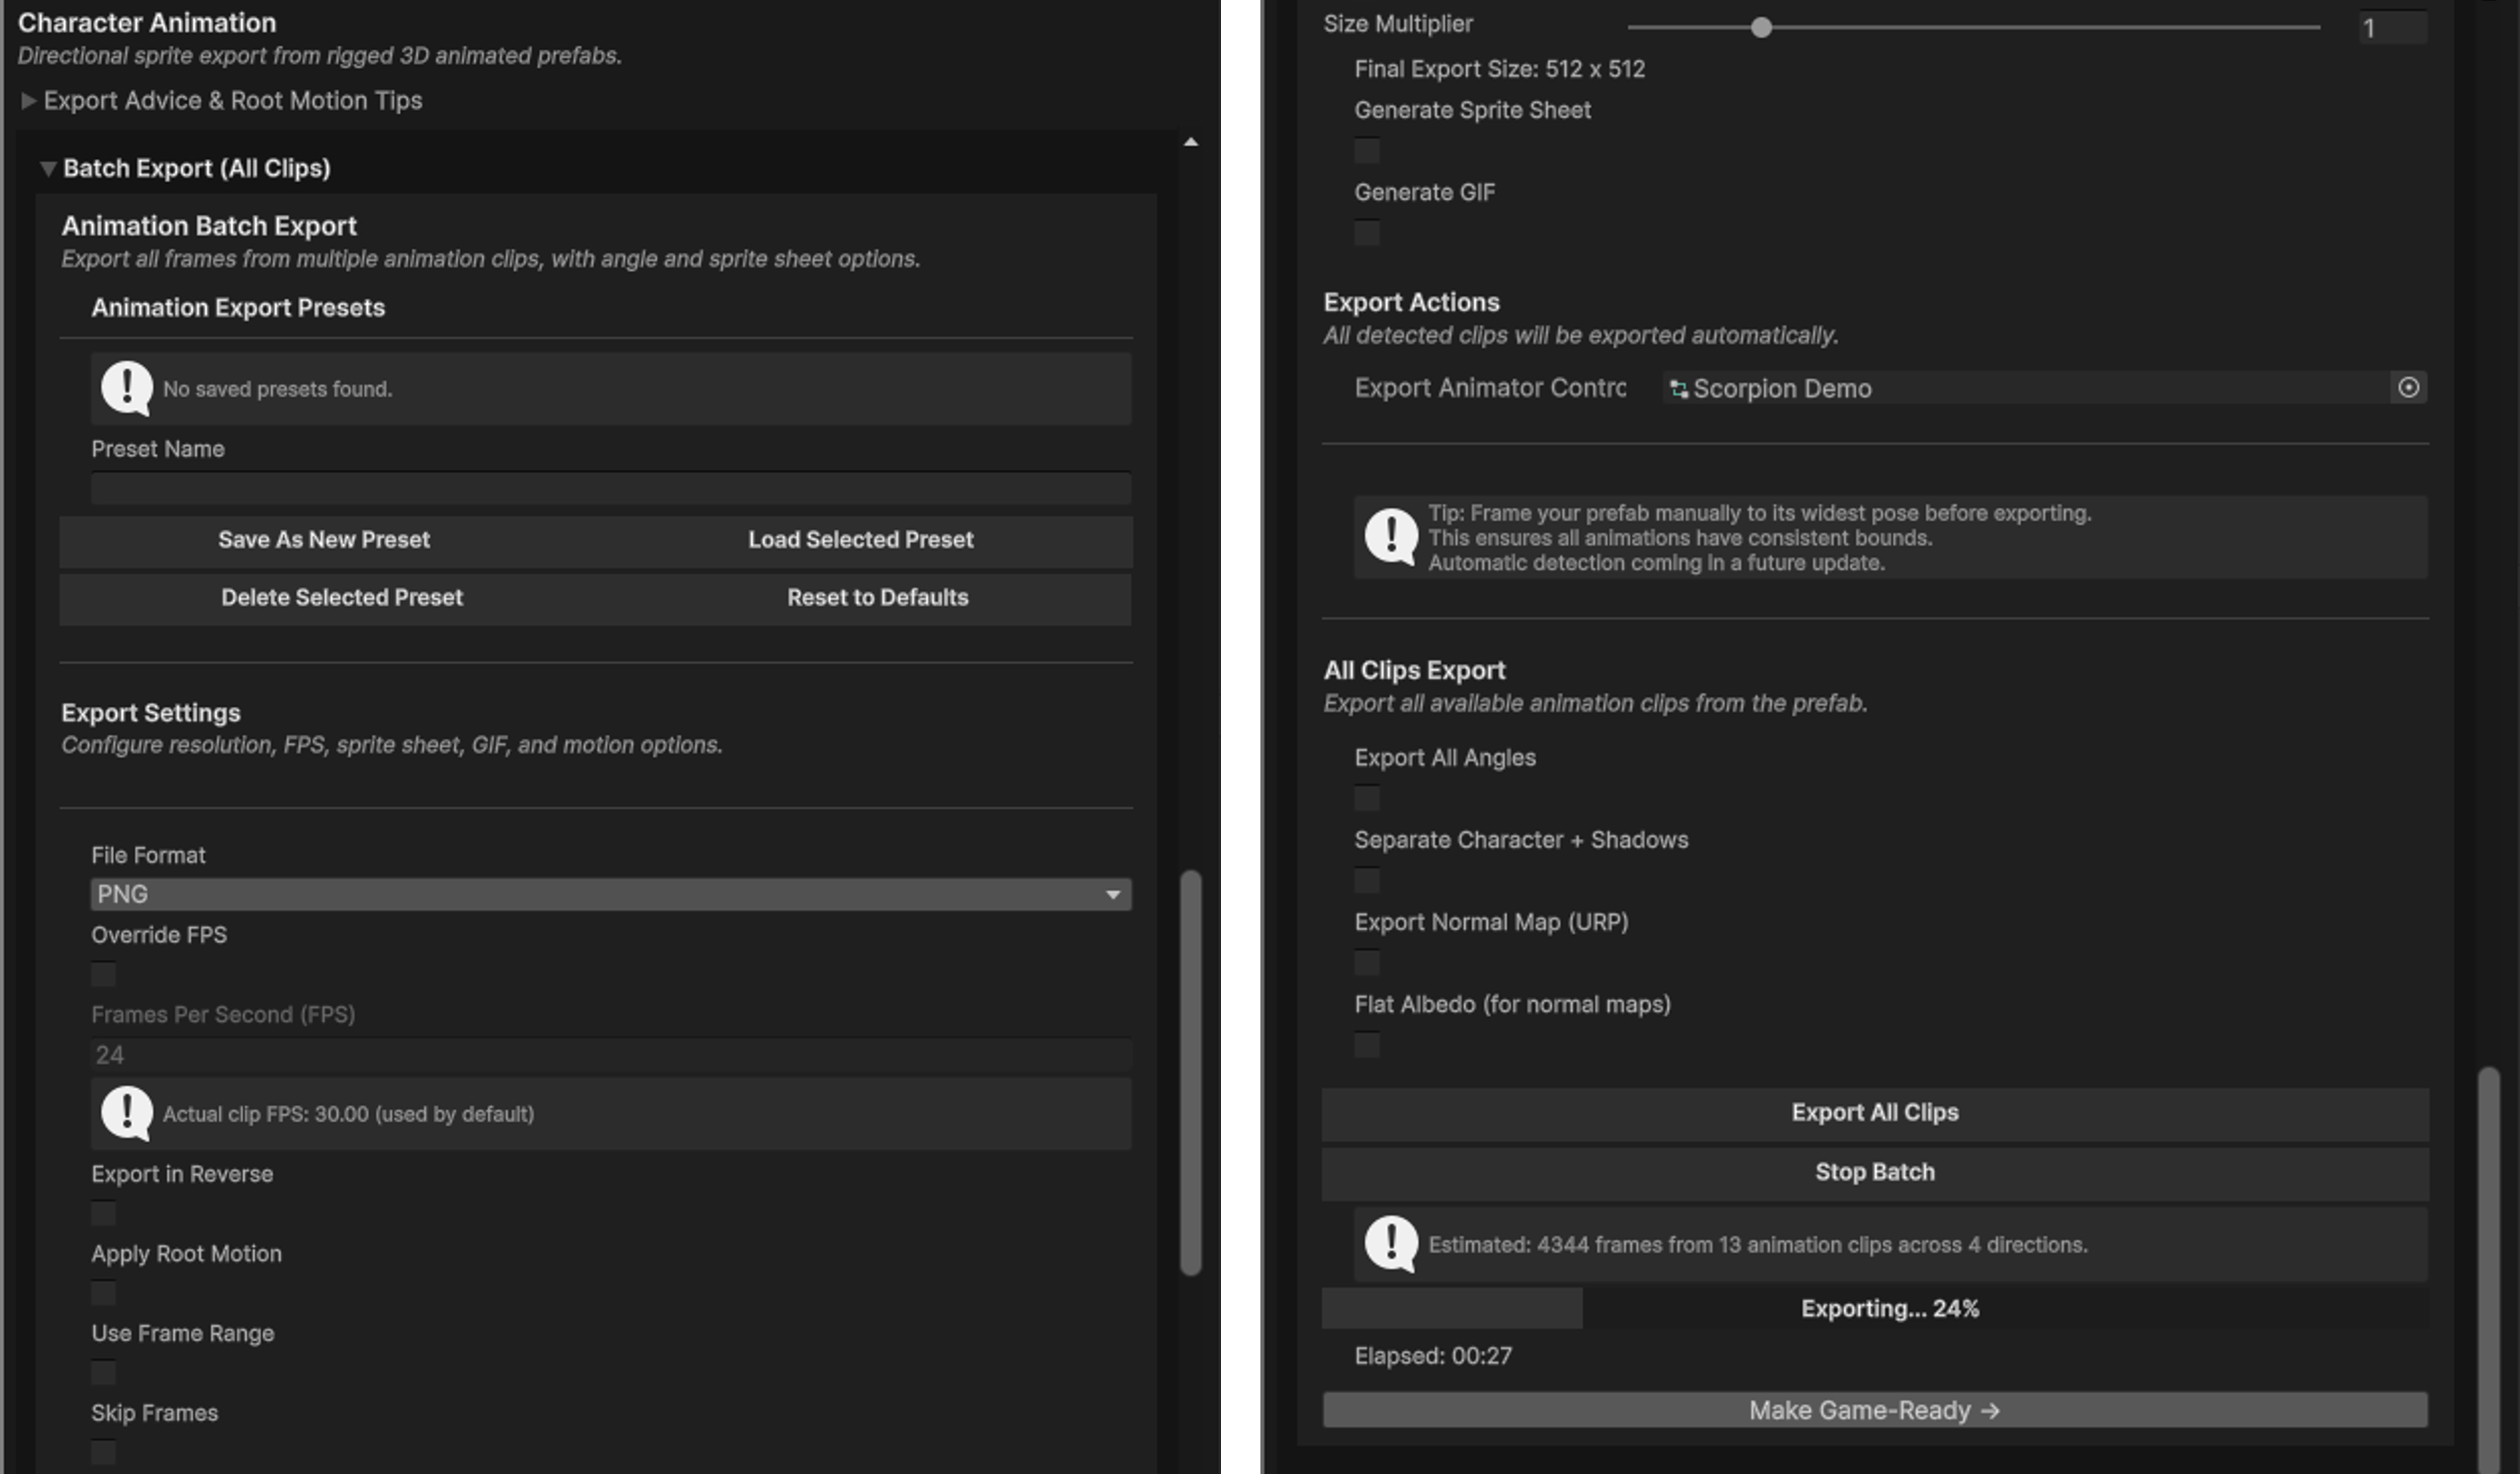Expand Export Advice & Root Motion Tips

(28, 100)
